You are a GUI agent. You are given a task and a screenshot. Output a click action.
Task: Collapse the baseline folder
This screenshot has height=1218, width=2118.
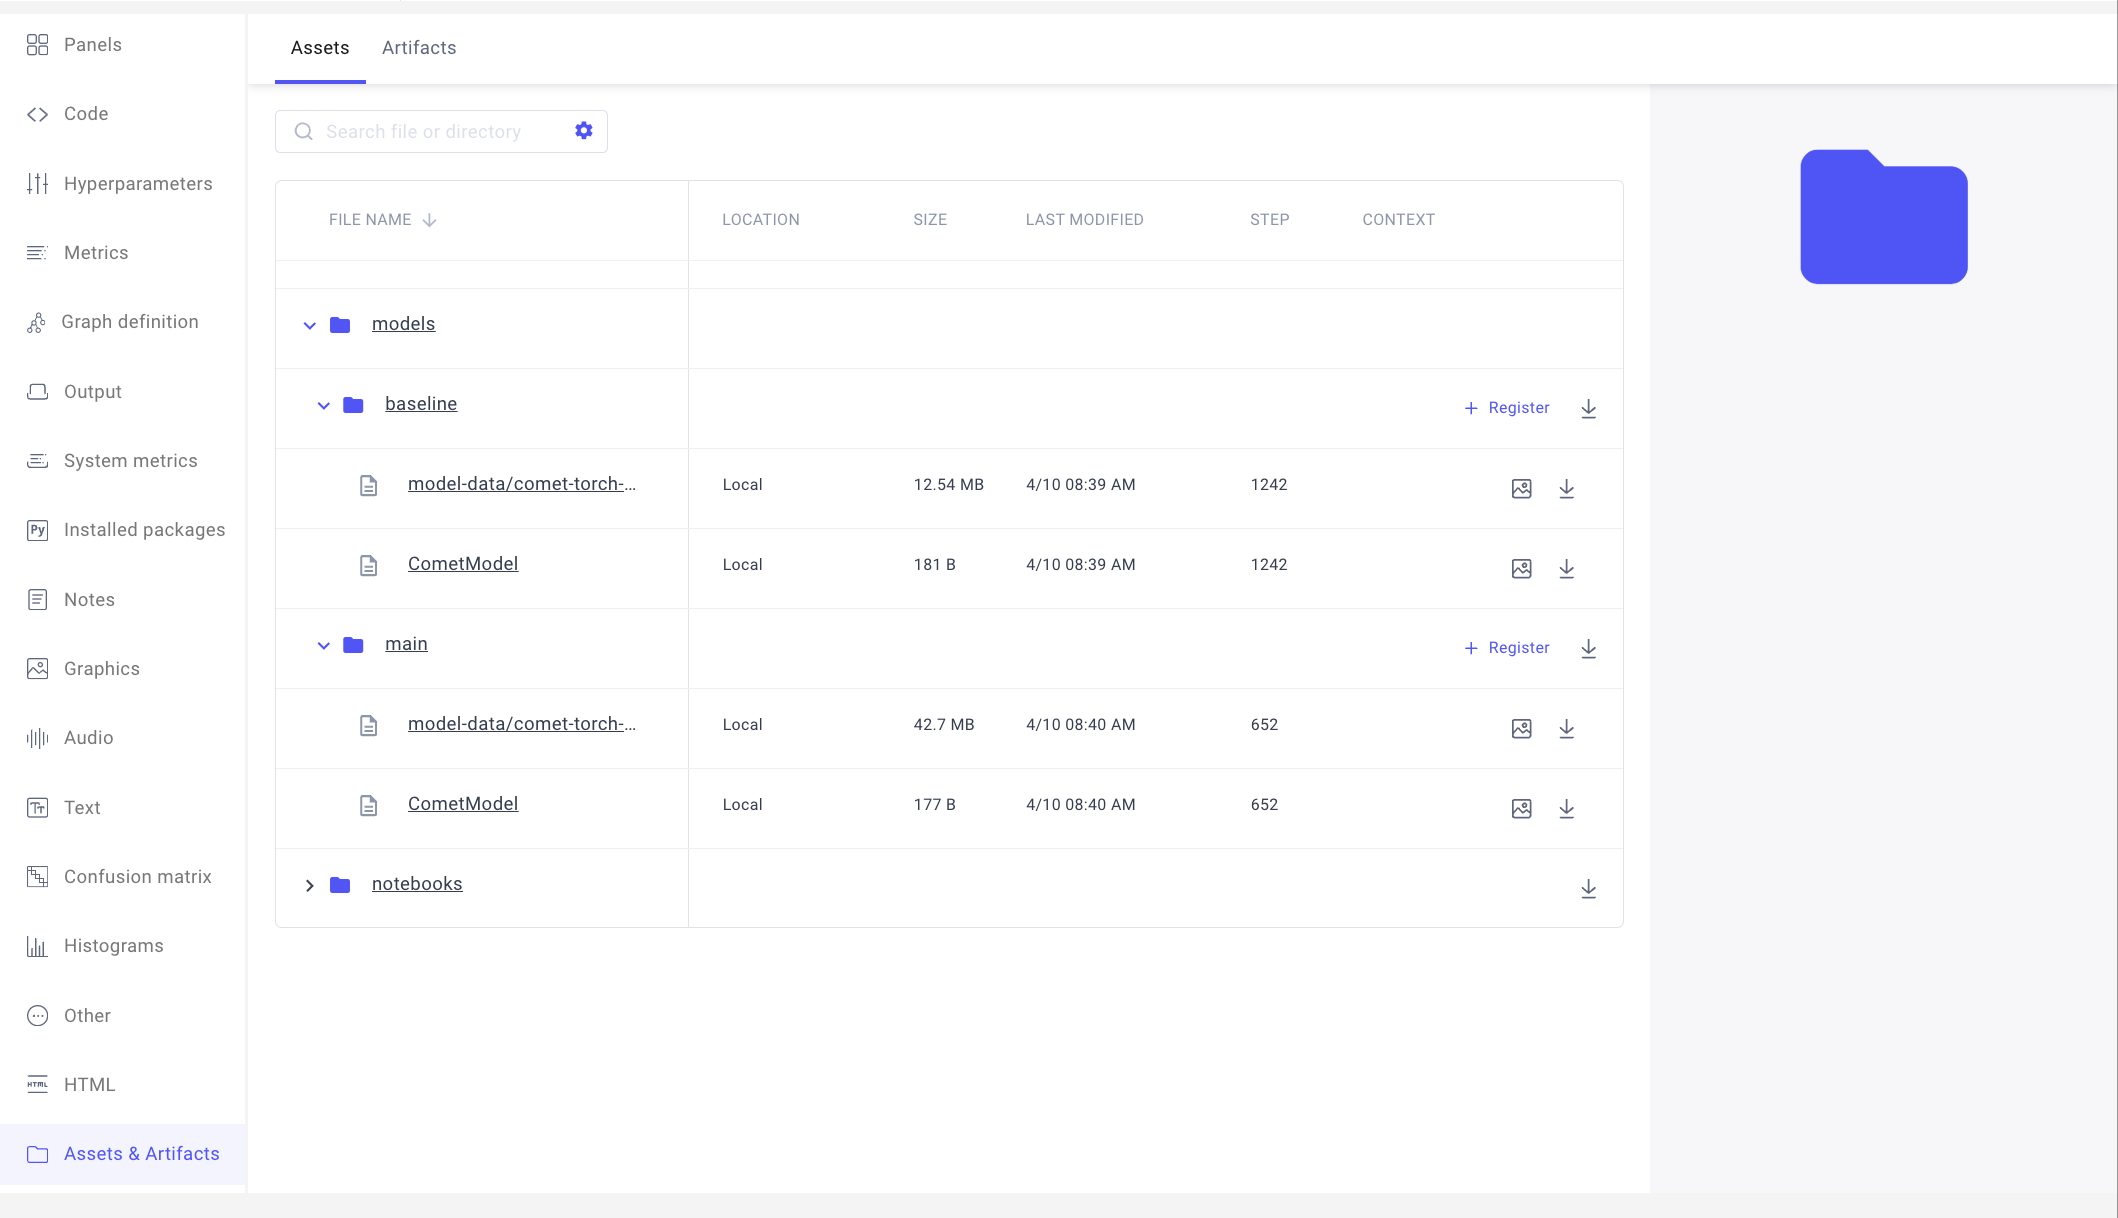click(x=323, y=405)
